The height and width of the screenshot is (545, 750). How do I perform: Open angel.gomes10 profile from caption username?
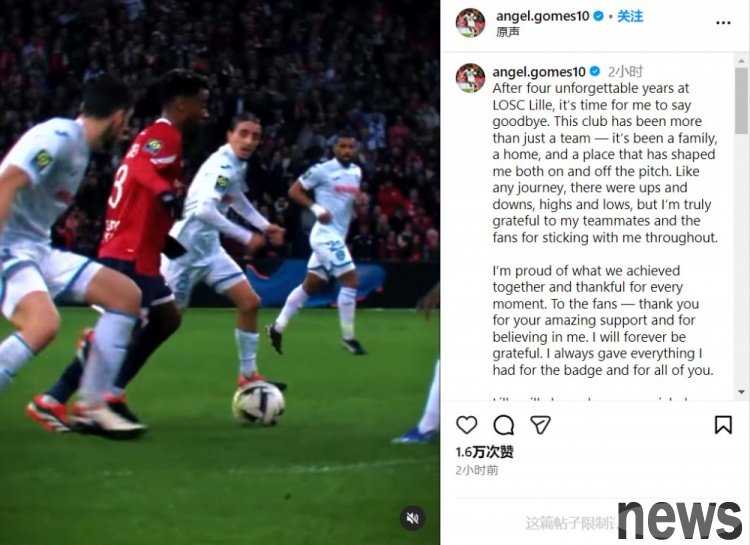539,72
